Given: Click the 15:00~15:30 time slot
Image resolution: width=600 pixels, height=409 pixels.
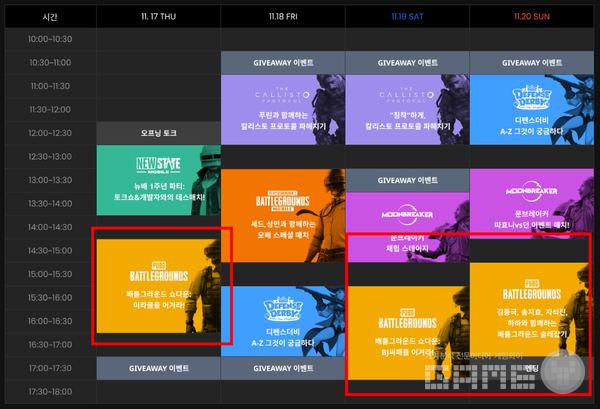Looking at the screenshot, I should point(50,274).
